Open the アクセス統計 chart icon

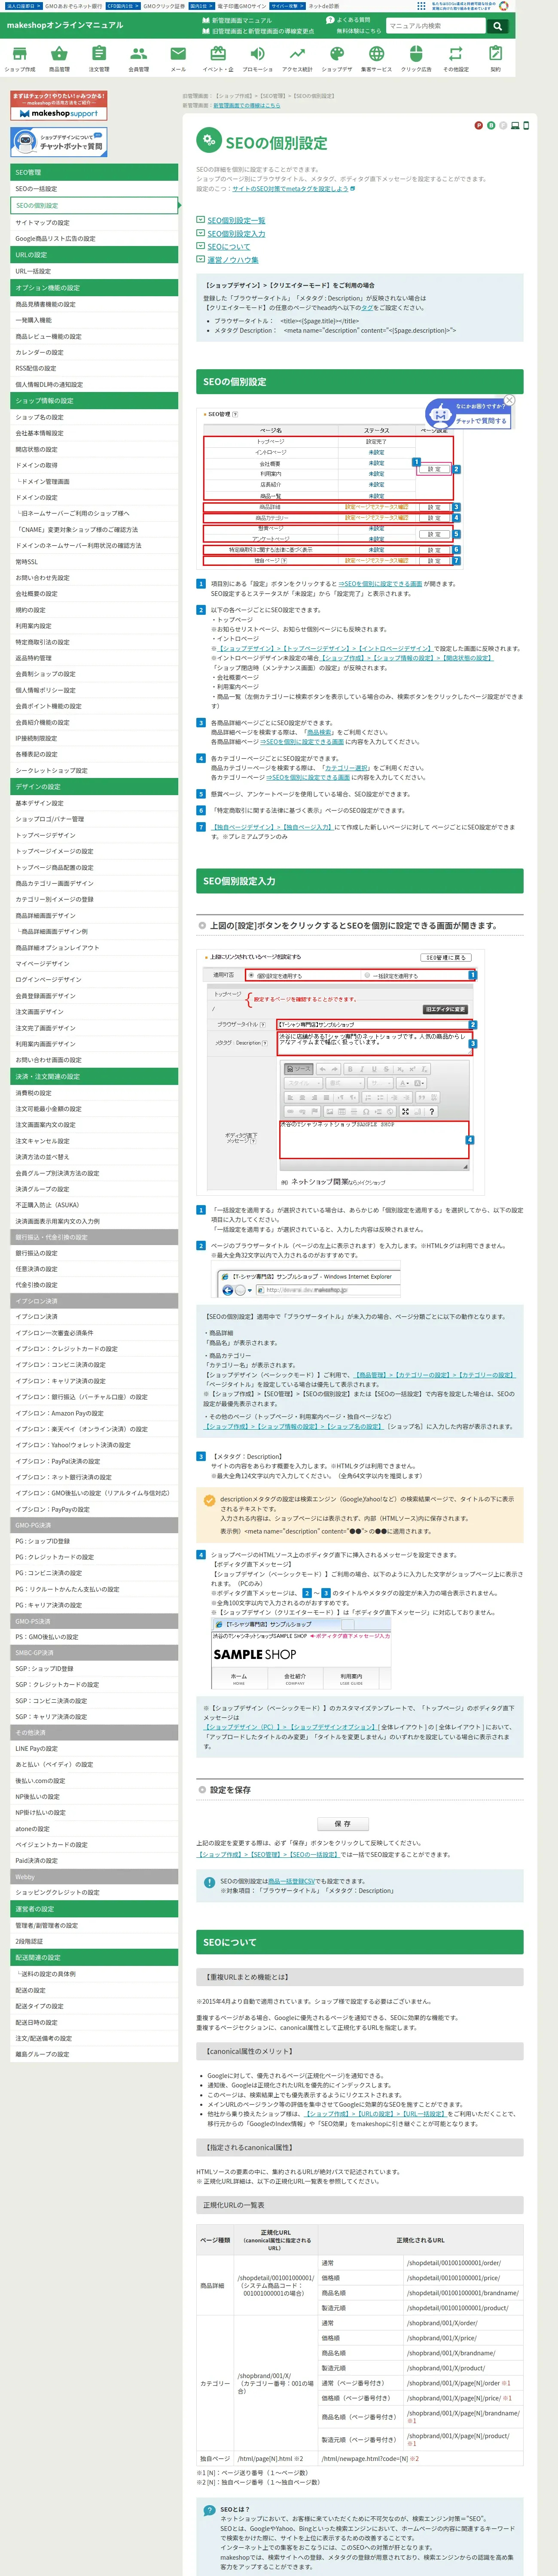tap(297, 58)
